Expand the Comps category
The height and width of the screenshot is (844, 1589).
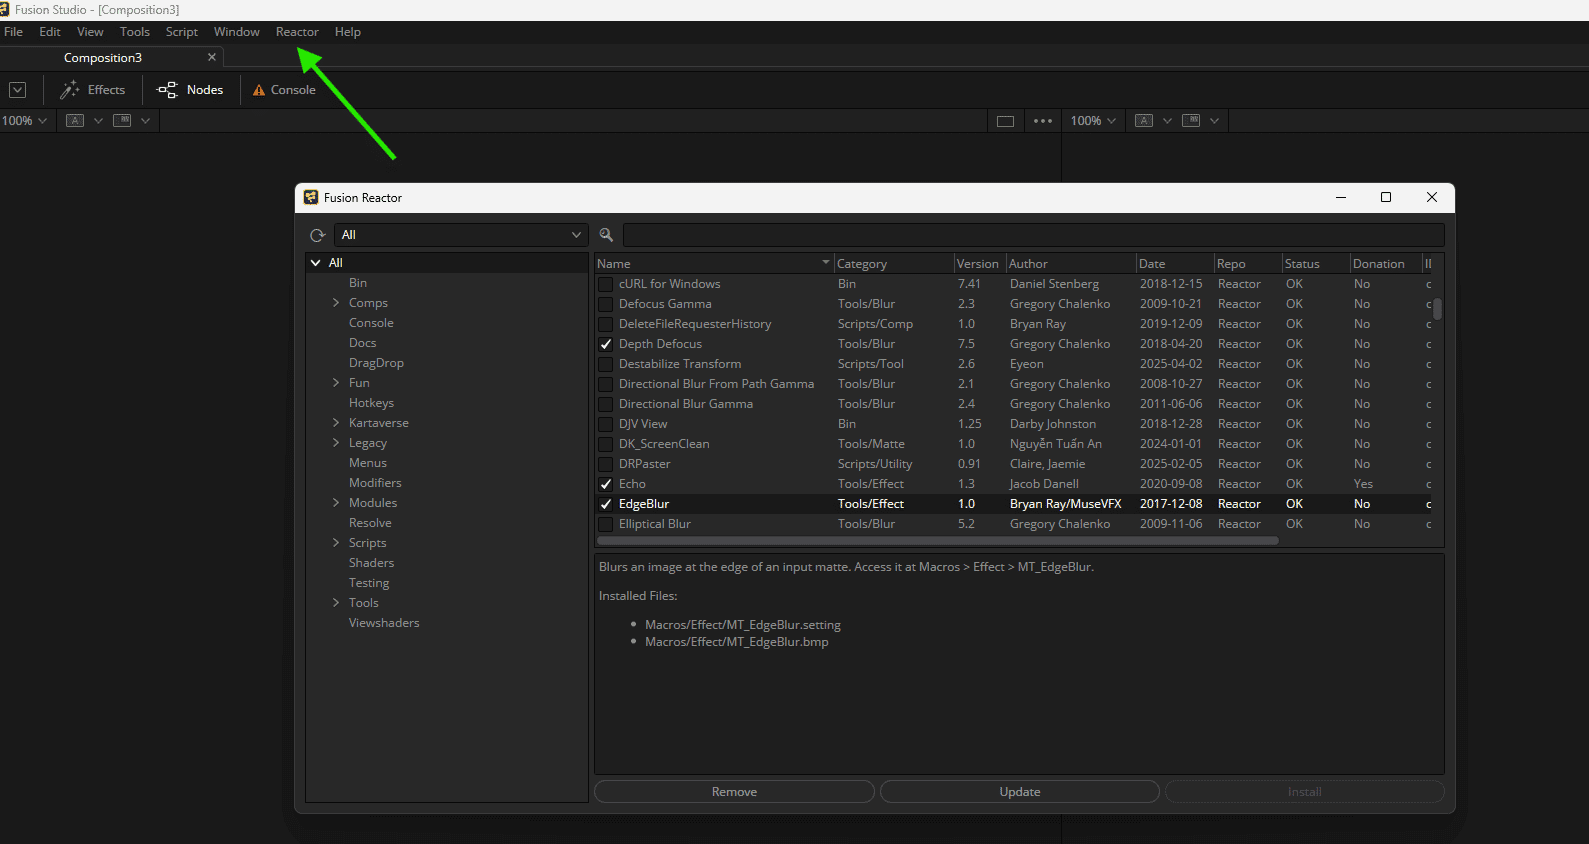(336, 303)
